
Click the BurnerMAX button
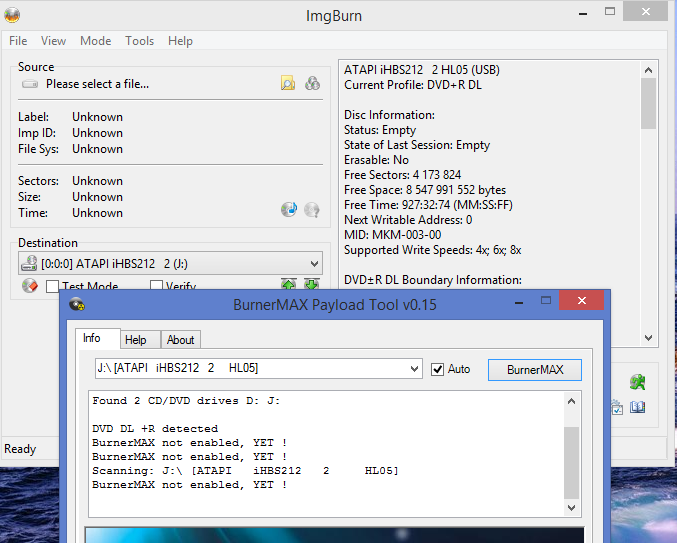[535, 369]
